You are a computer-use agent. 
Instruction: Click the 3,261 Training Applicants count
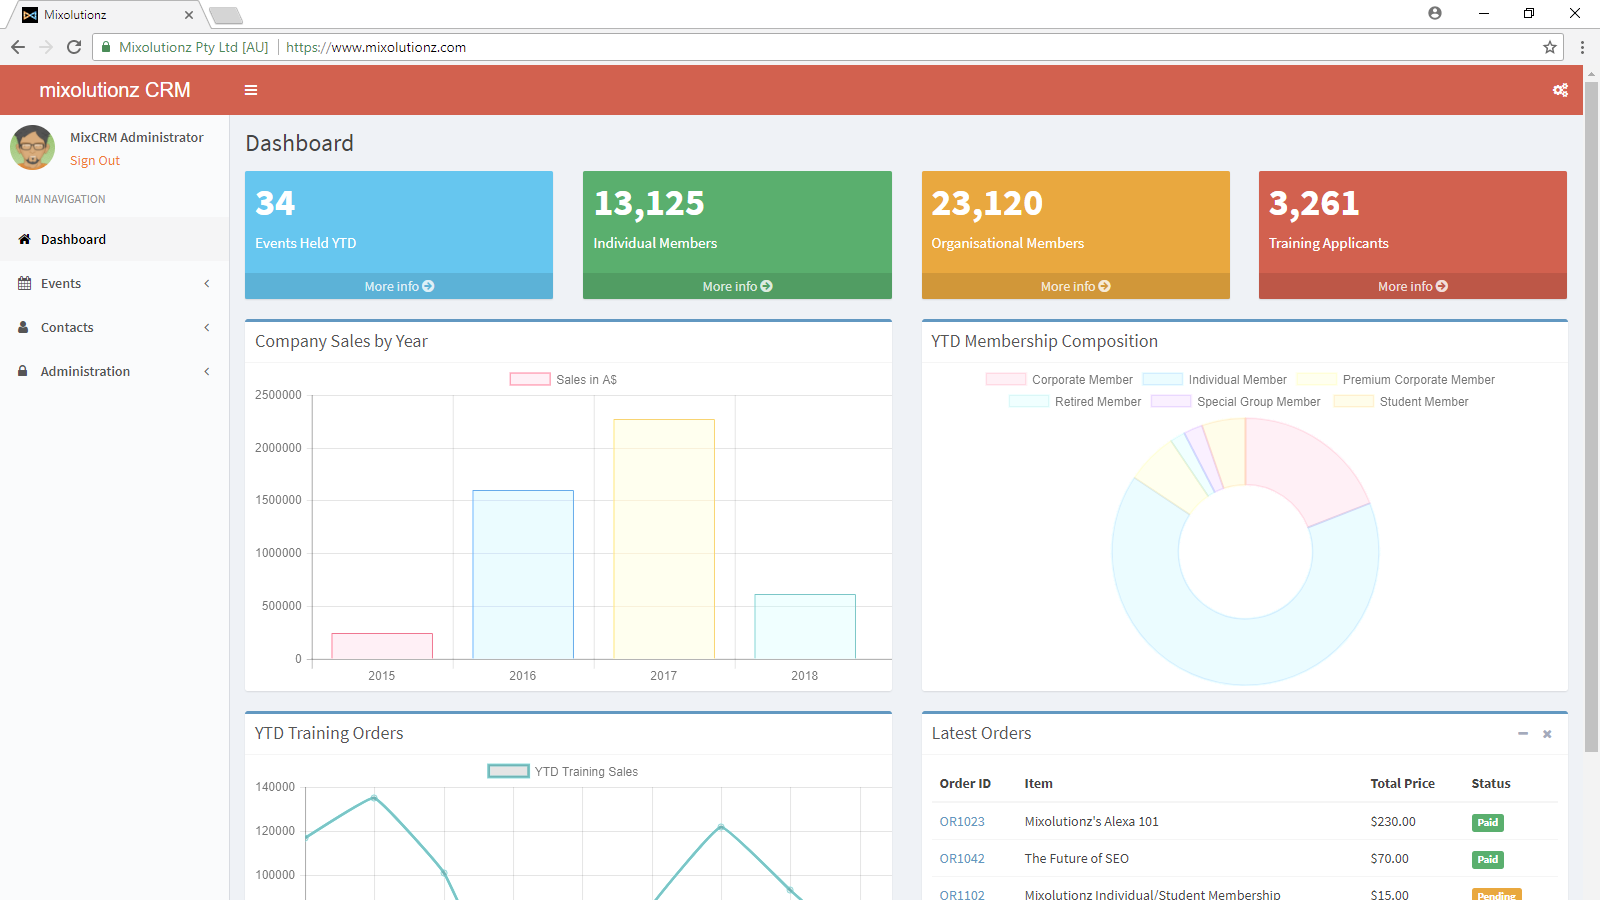click(1314, 203)
